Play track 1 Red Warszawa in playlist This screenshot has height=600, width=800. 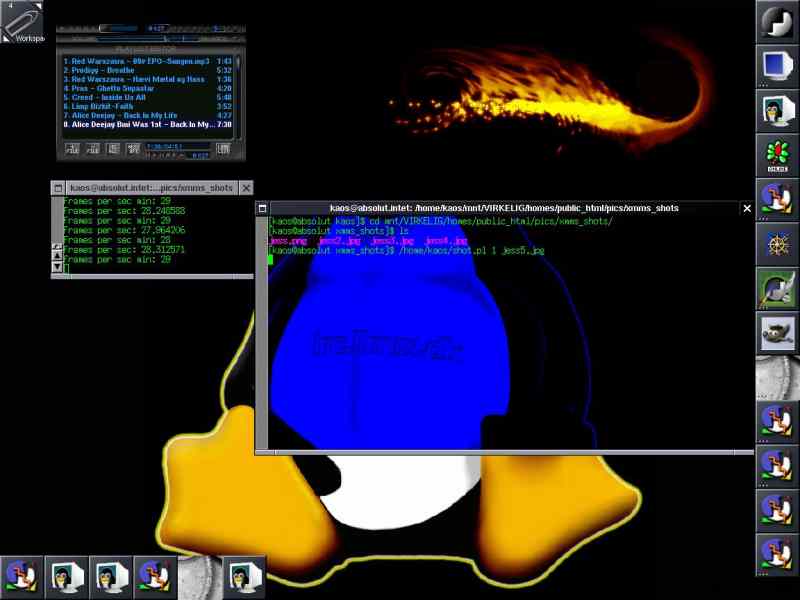(147, 61)
